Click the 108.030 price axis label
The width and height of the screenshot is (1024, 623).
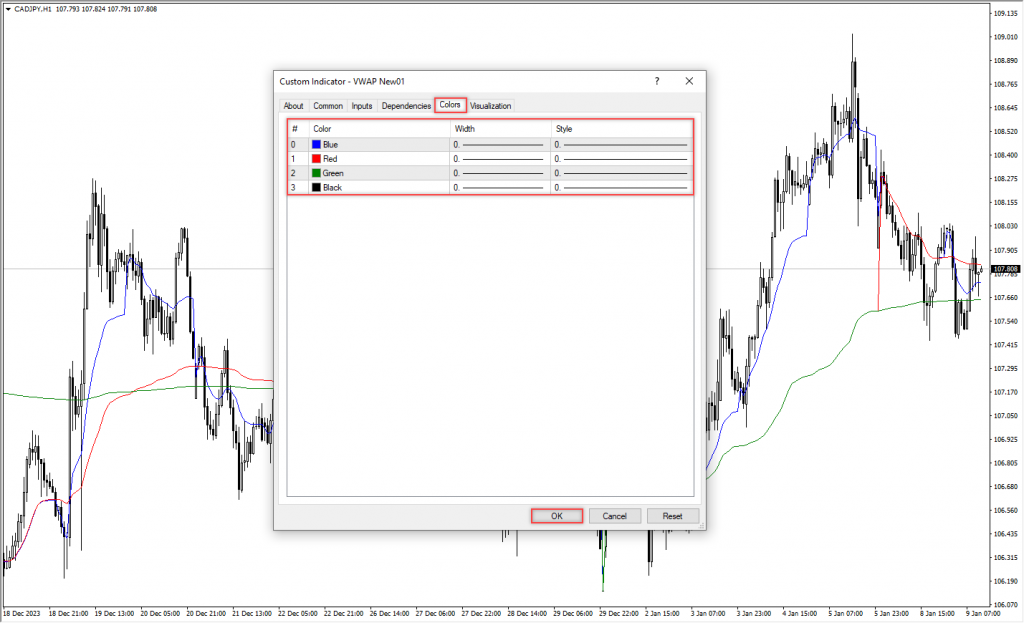1006,226
